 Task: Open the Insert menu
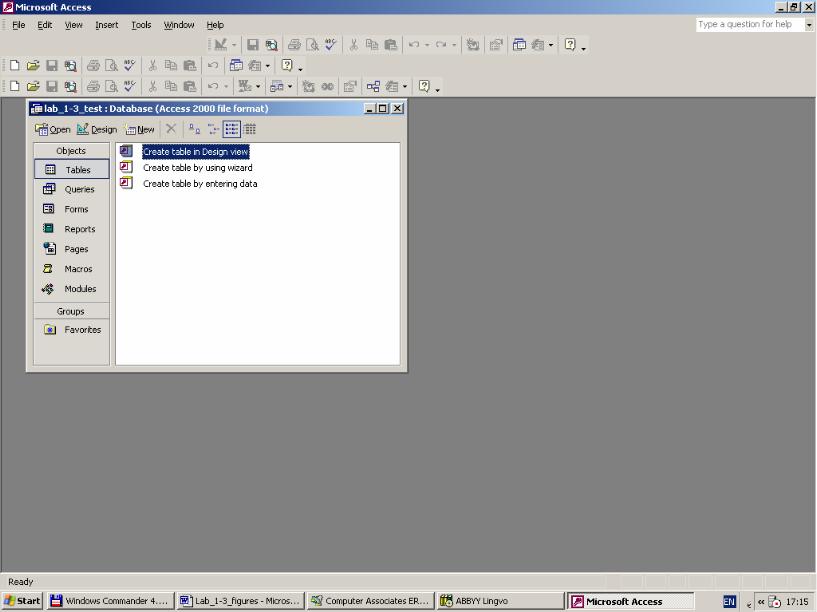point(107,25)
